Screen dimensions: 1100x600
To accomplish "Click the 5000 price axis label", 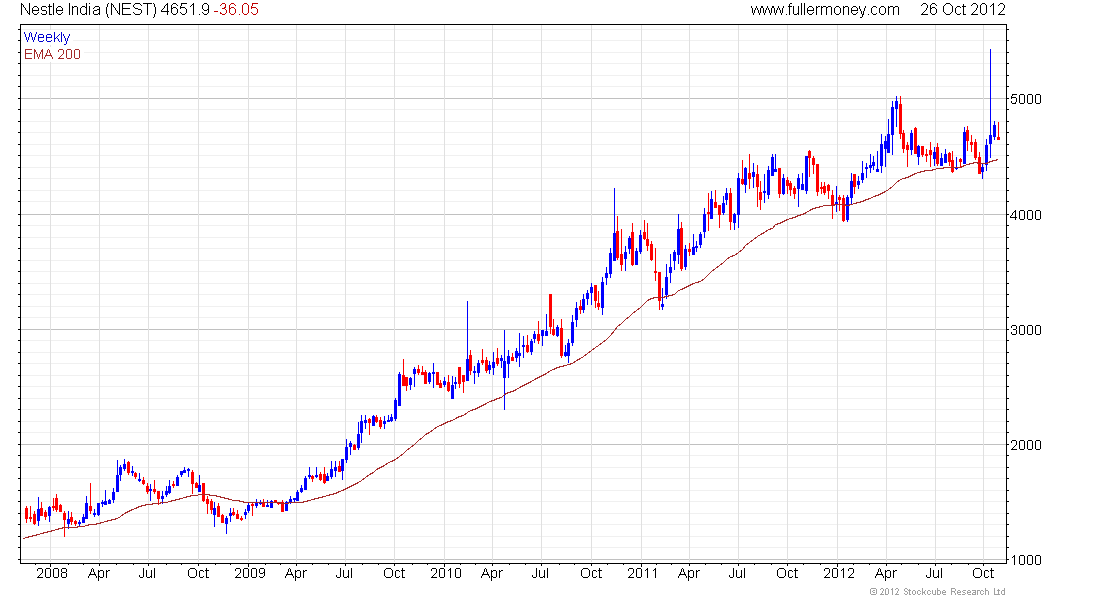I will point(1026,99).
